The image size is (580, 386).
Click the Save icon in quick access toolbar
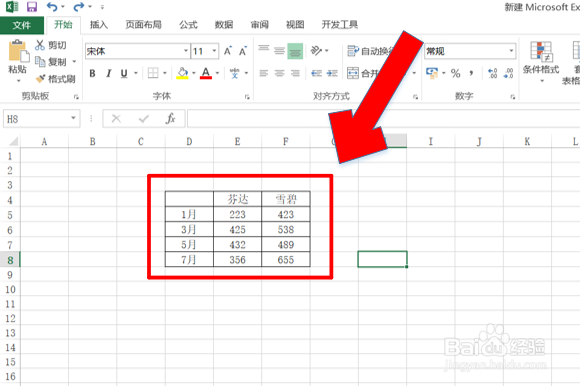32,7
